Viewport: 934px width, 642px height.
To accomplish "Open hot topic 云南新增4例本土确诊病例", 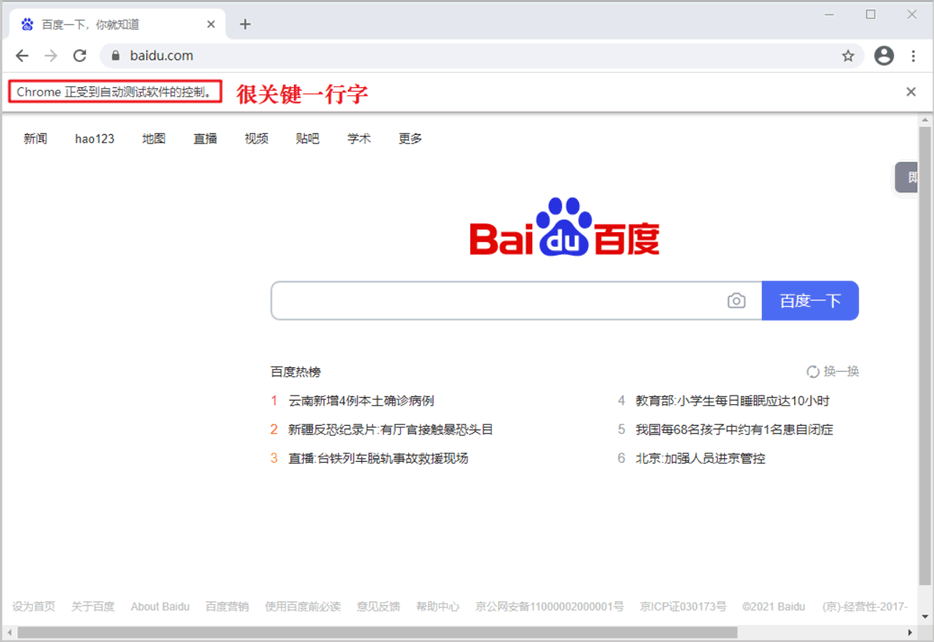I will pyautogui.click(x=361, y=401).
